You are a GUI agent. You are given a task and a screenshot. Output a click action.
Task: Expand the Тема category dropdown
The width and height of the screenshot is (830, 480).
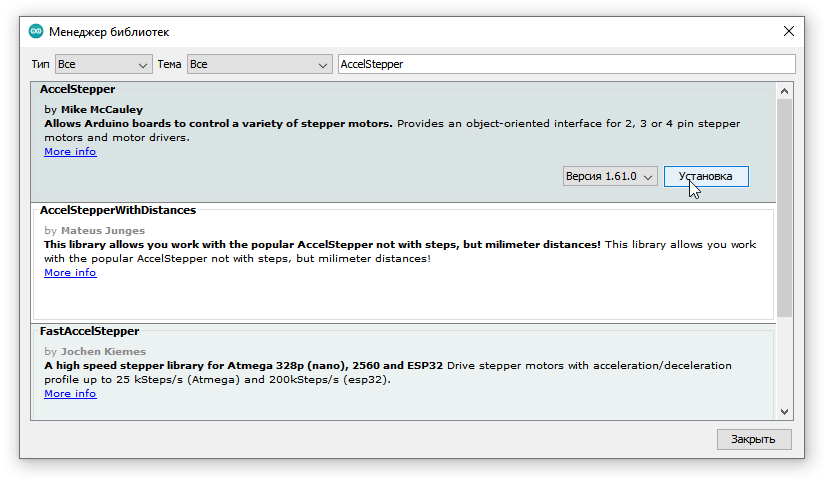(x=259, y=64)
